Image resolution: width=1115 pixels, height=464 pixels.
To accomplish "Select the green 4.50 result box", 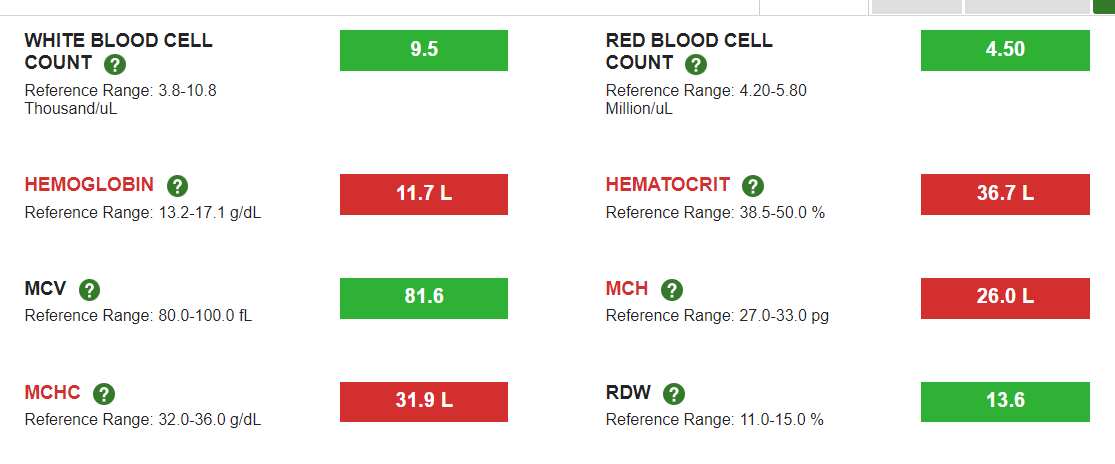I will point(1005,50).
